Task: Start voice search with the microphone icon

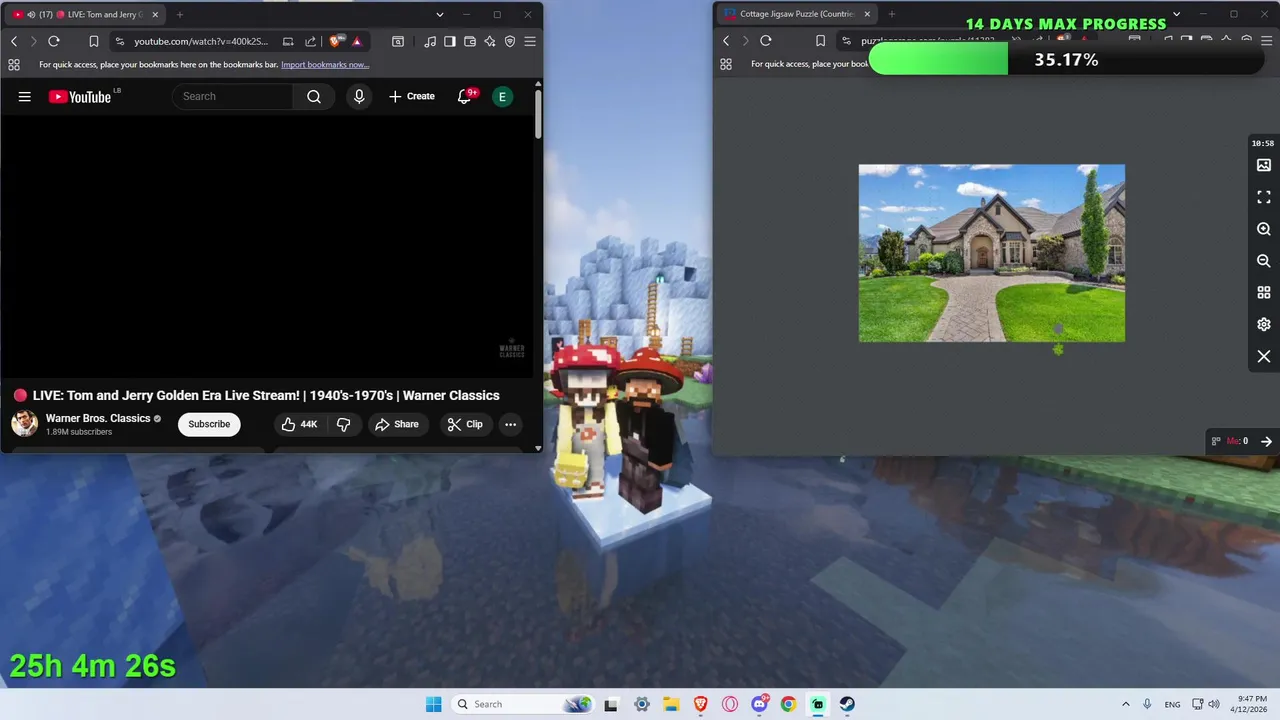Action: click(359, 97)
